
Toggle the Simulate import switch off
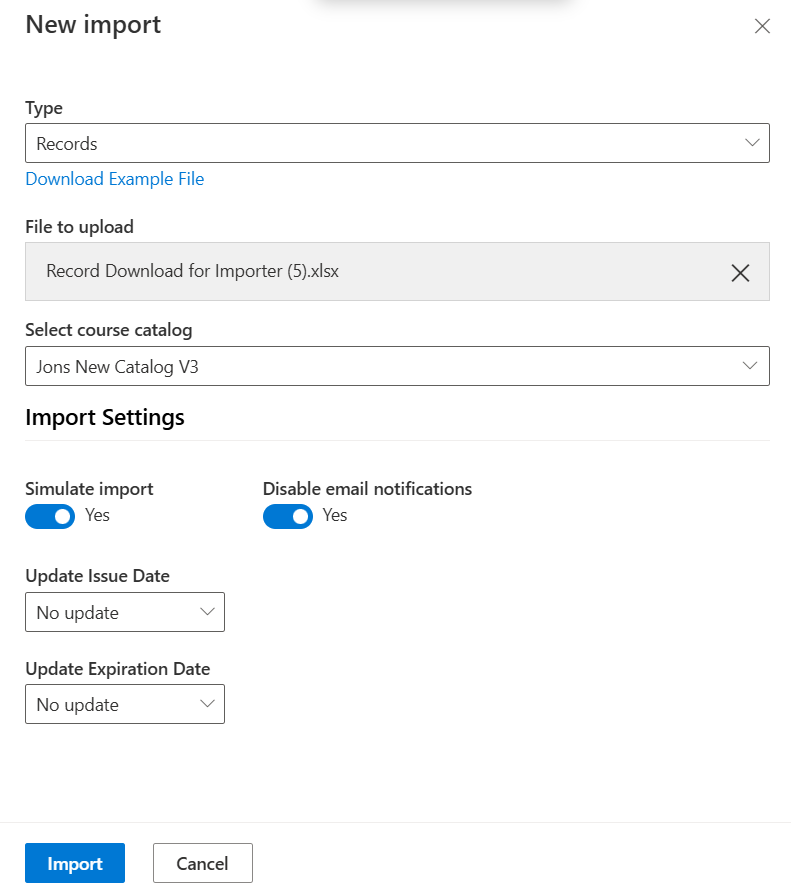50,516
